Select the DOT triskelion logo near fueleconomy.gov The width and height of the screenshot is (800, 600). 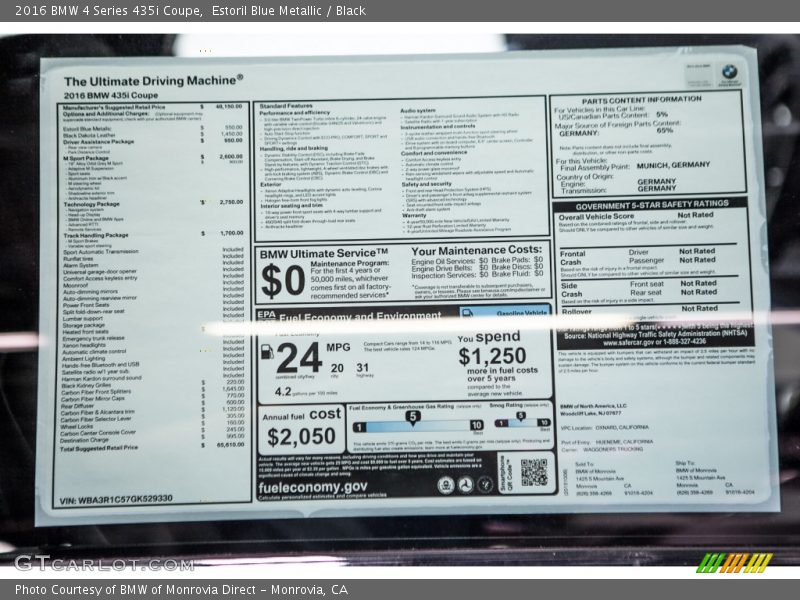click(465, 485)
